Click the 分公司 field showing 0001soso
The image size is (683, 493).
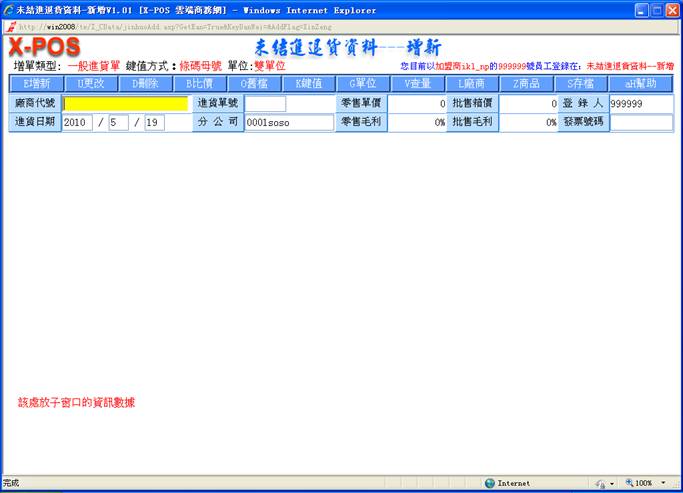[289, 122]
